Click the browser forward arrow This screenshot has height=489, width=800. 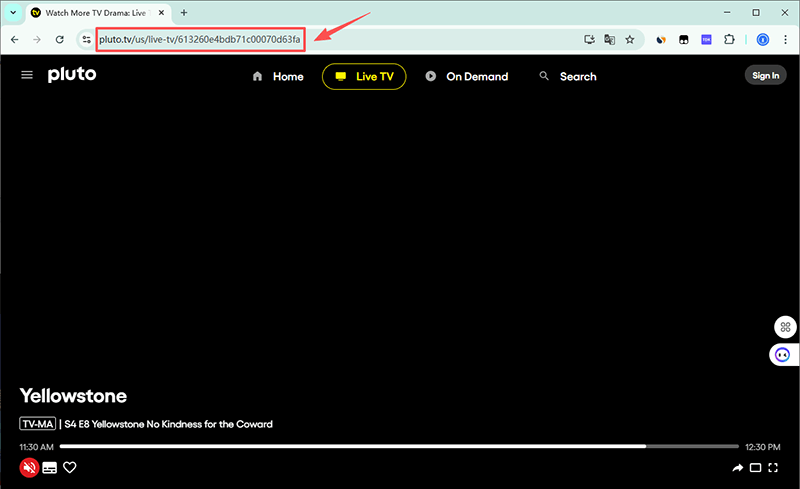pos(37,39)
